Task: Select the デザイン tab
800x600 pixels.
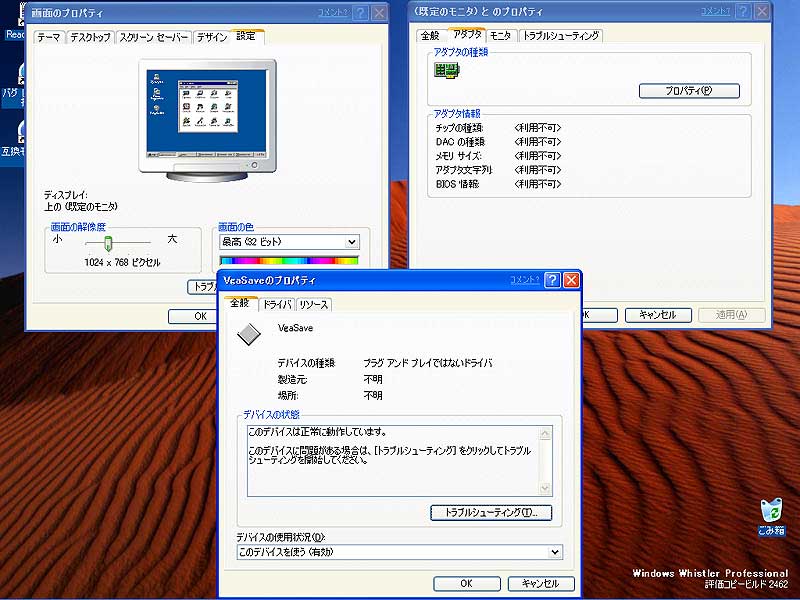Action: click(212, 37)
